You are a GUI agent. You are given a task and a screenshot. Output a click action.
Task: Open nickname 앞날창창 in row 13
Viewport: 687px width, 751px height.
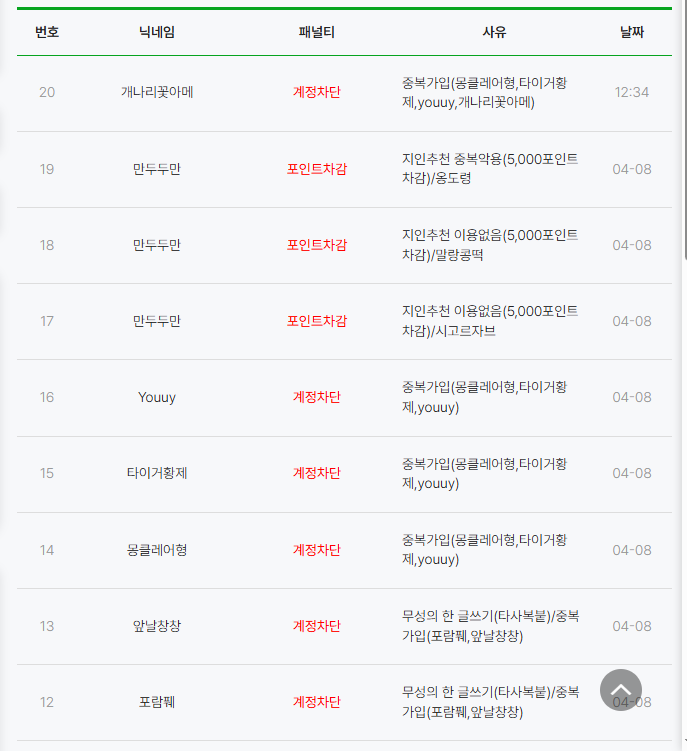(x=157, y=626)
